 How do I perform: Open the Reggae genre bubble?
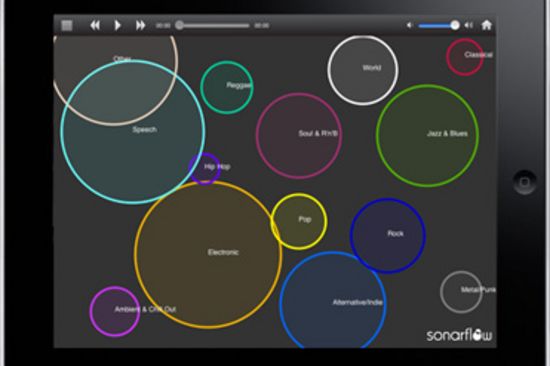(x=227, y=87)
